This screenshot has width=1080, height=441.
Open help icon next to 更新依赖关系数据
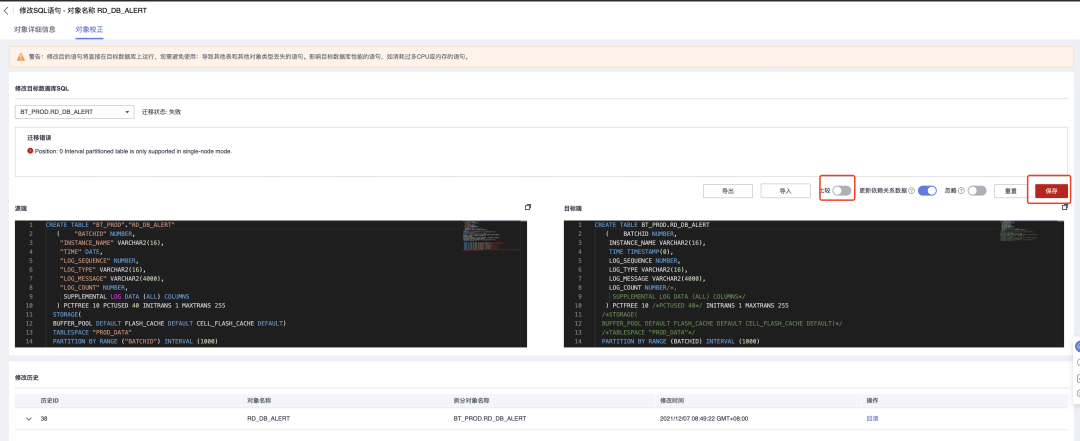point(911,191)
